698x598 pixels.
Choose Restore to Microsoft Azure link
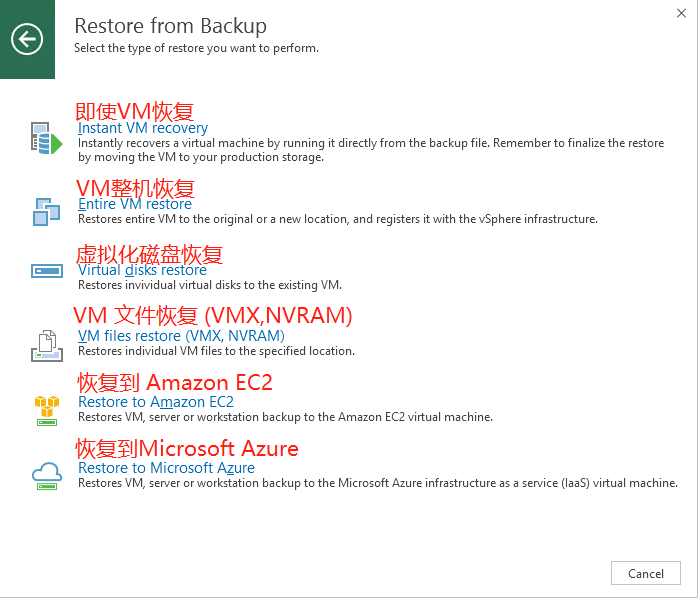[x=166, y=468]
